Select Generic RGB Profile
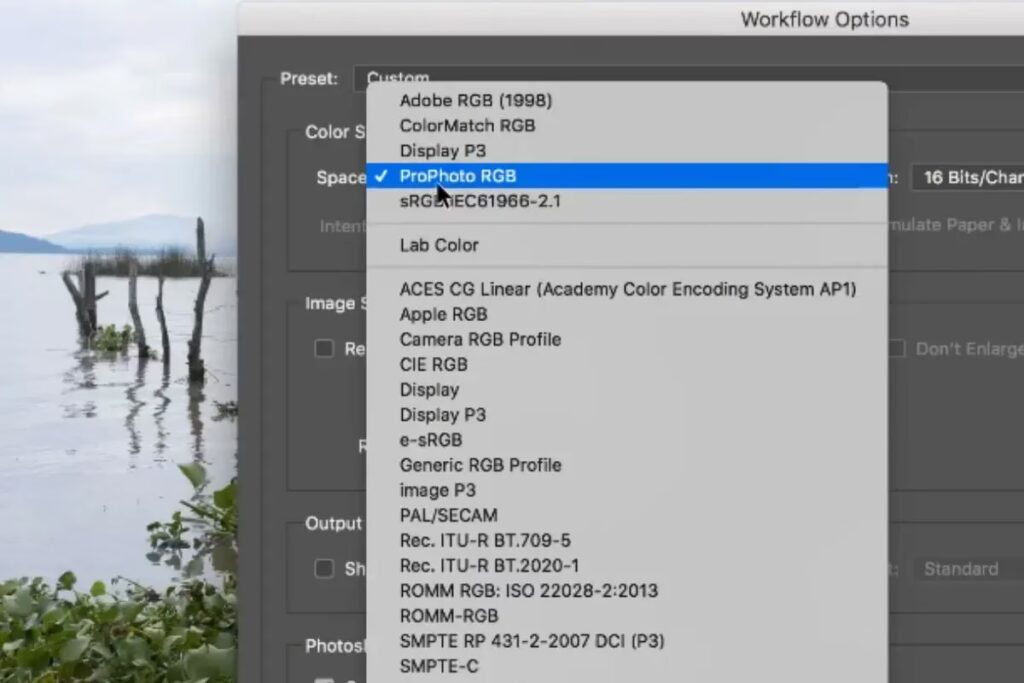 [x=480, y=465]
